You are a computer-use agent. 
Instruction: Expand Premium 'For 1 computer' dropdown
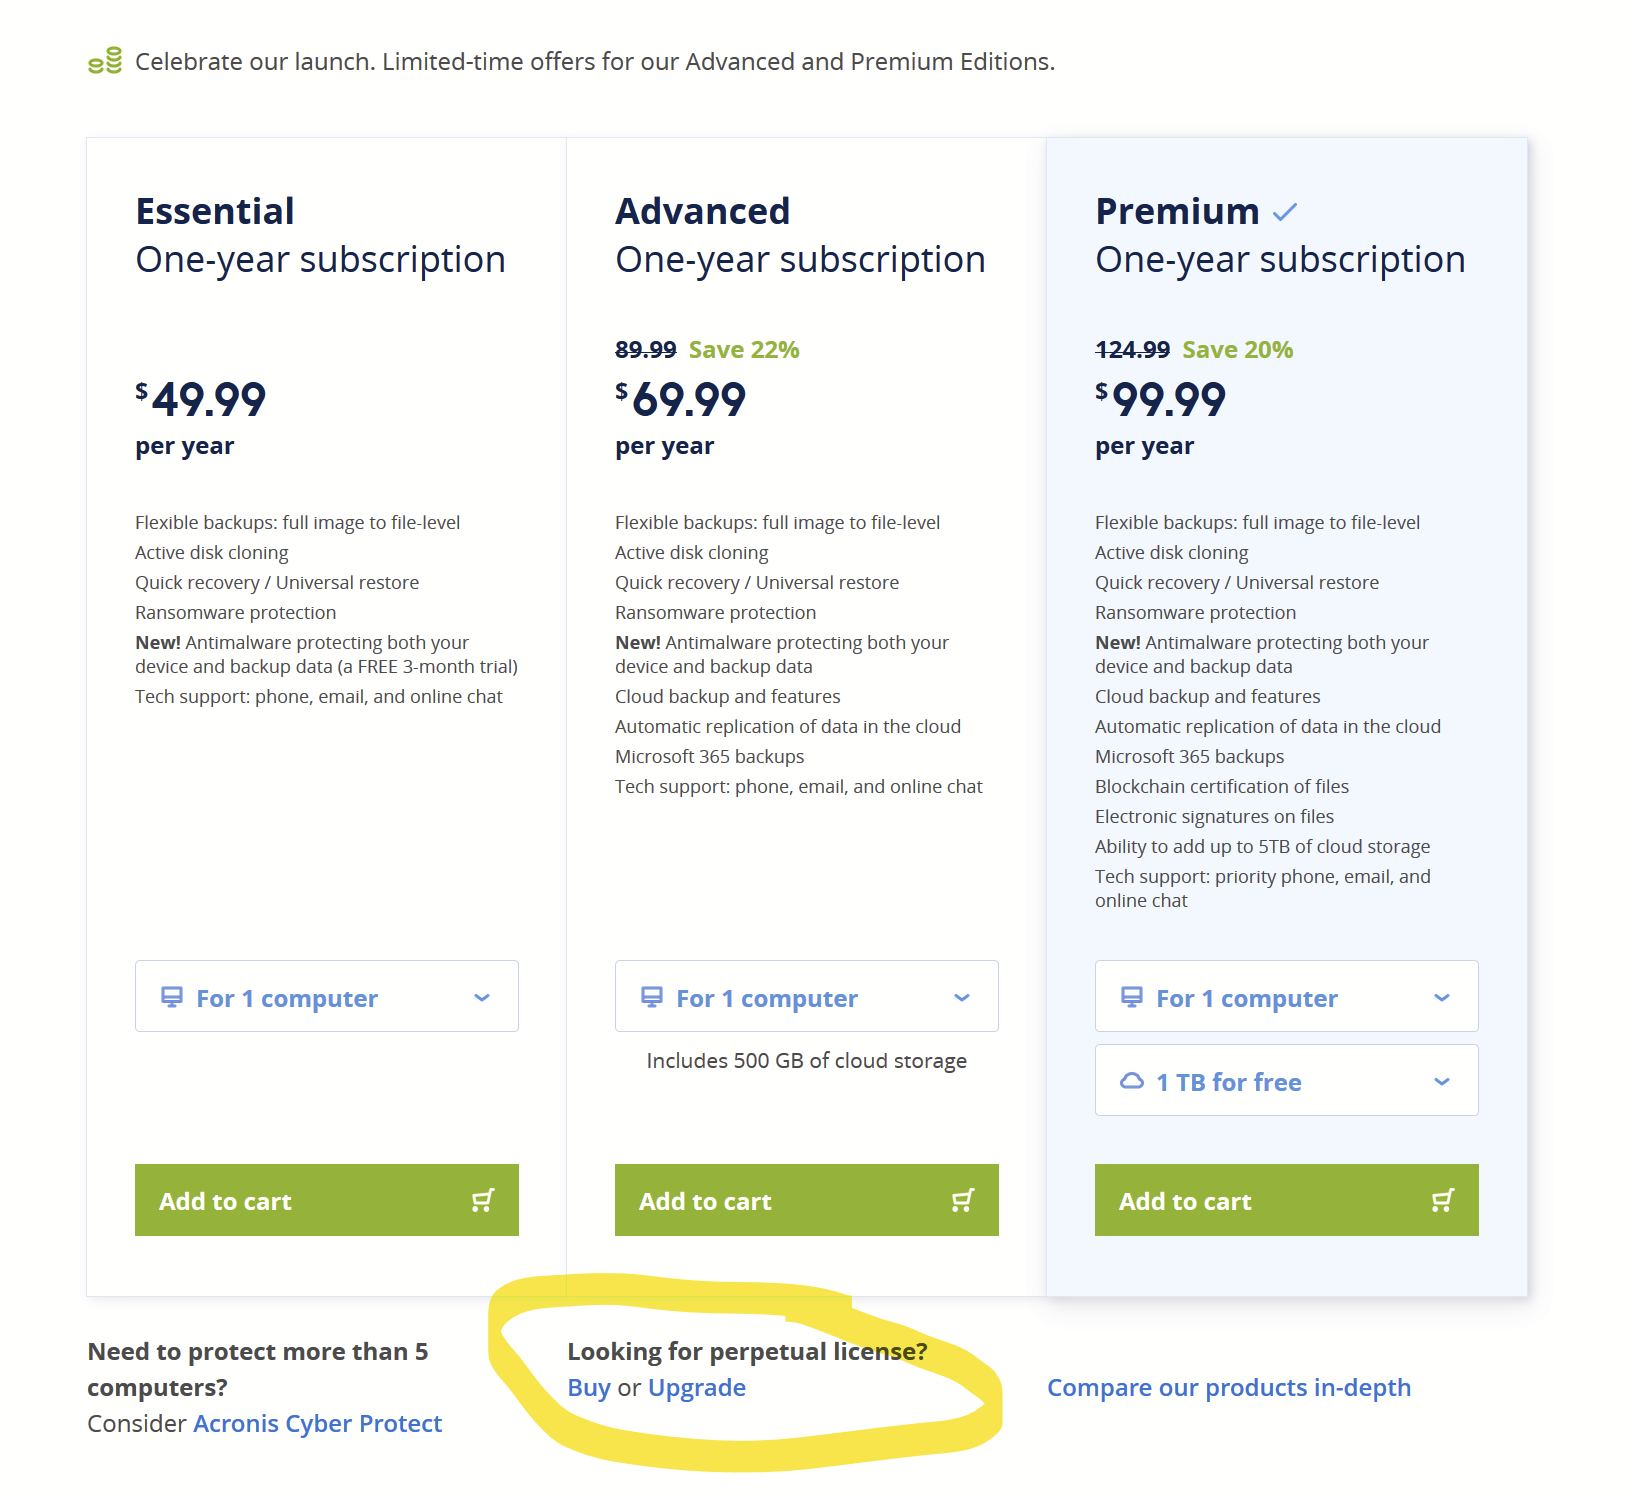[x=1441, y=997]
